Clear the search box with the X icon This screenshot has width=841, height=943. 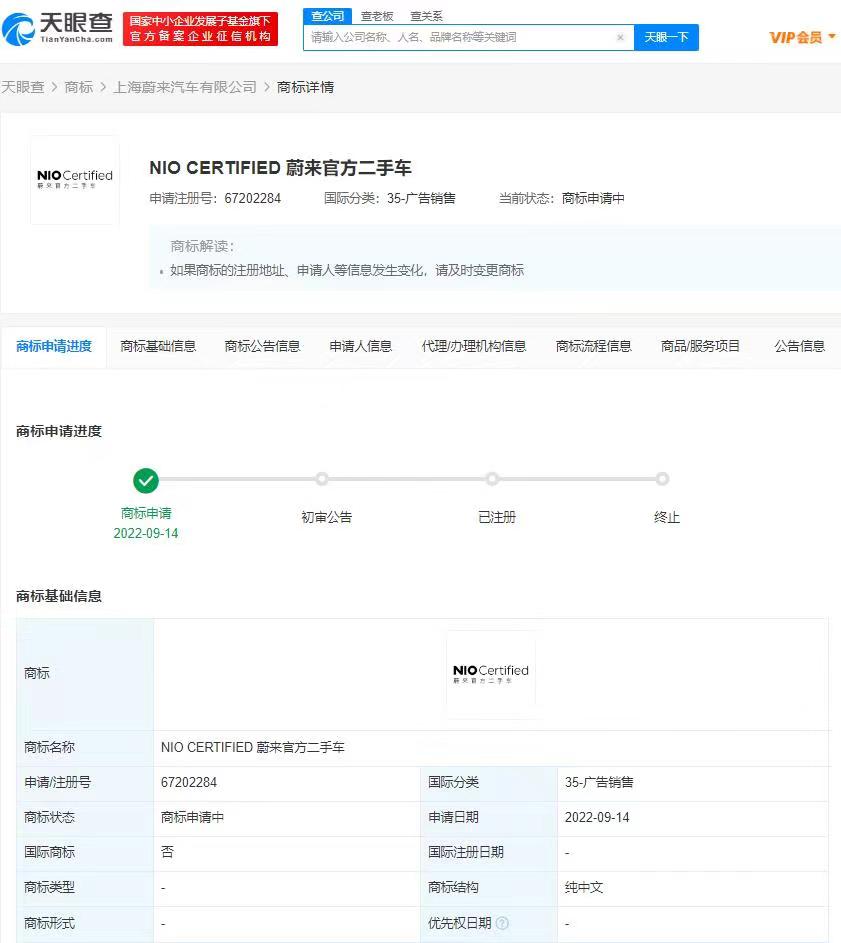pyautogui.click(x=620, y=38)
